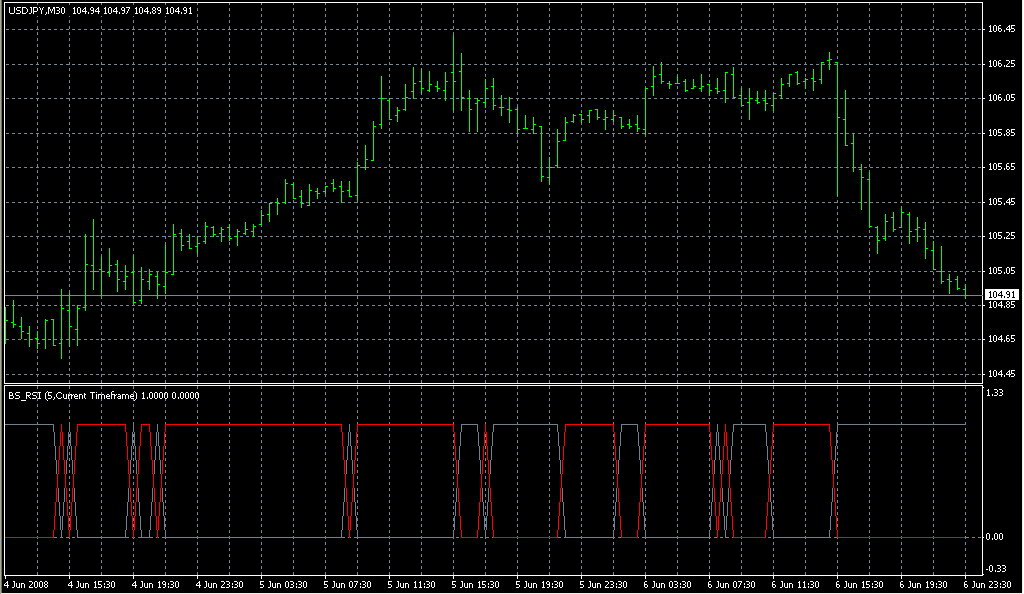Click price level 105.25 on the price scale
Screen dimensions: 1024x594
point(1002,236)
